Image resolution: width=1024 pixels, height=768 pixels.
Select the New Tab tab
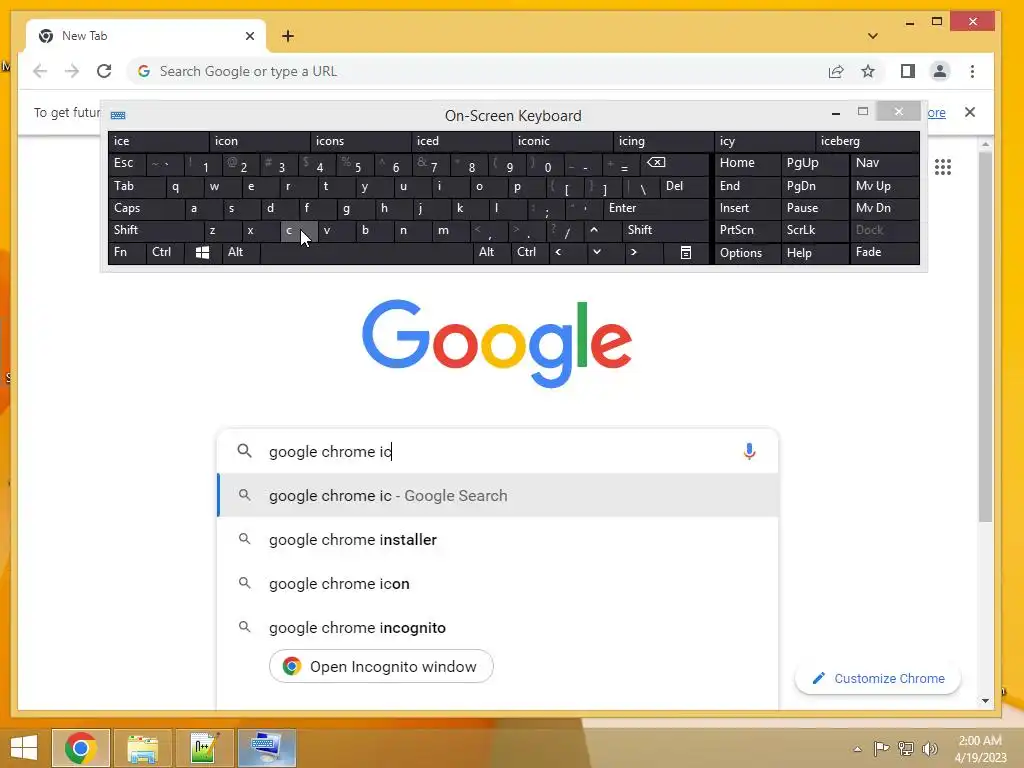[x=146, y=36]
